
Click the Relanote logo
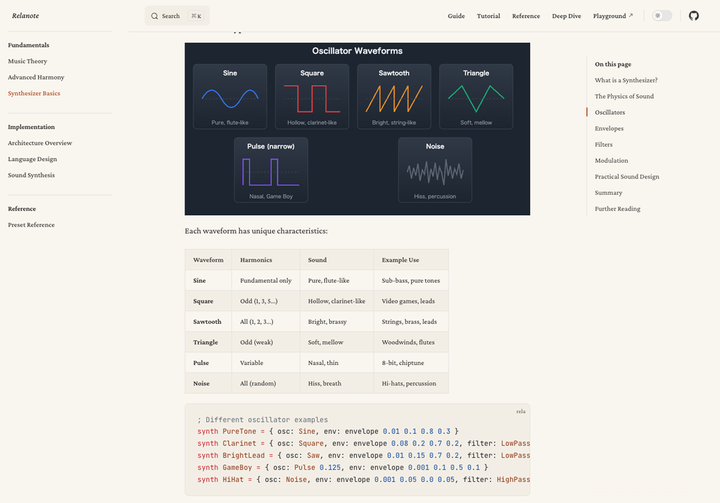(x=25, y=16)
